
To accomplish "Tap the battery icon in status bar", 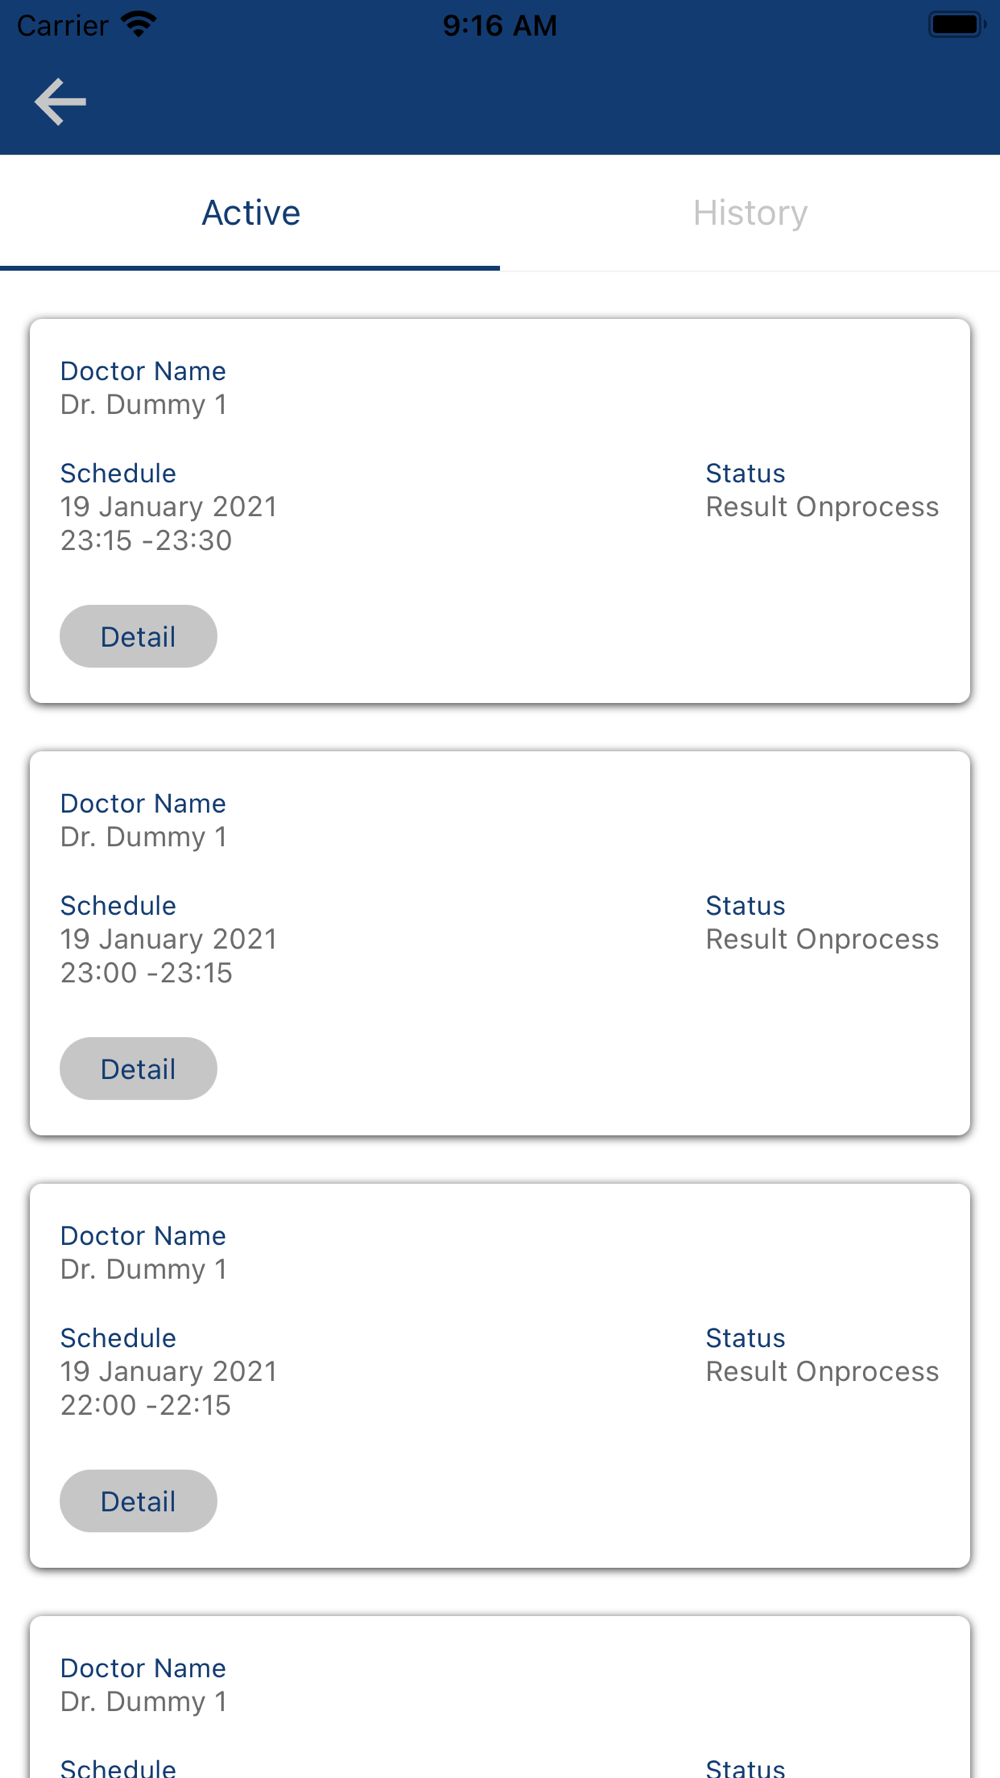I will tap(957, 24).
